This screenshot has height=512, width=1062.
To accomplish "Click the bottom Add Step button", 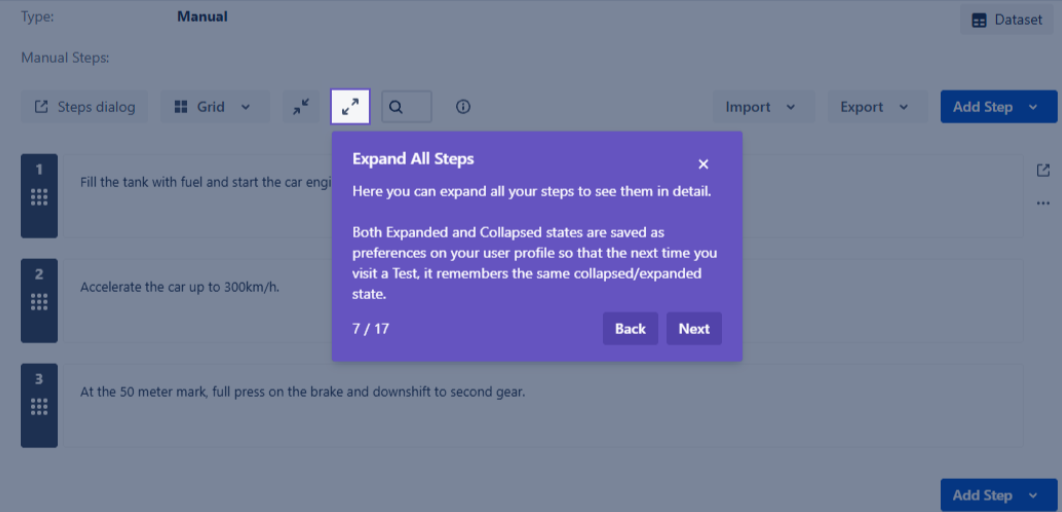I will pos(983,495).
